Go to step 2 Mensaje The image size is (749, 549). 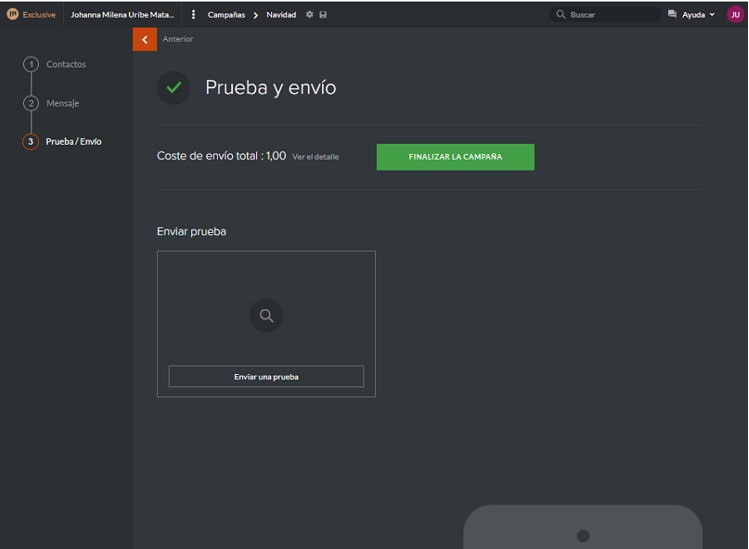point(62,103)
